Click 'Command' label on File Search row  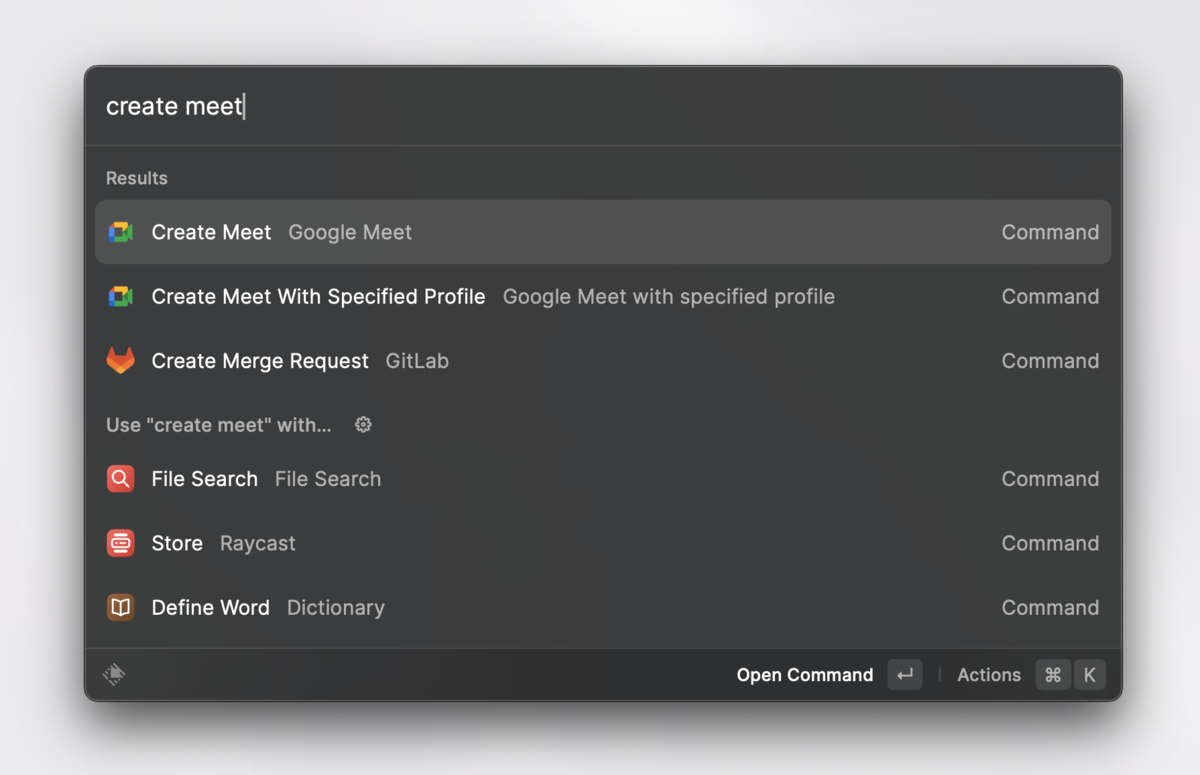point(1050,479)
